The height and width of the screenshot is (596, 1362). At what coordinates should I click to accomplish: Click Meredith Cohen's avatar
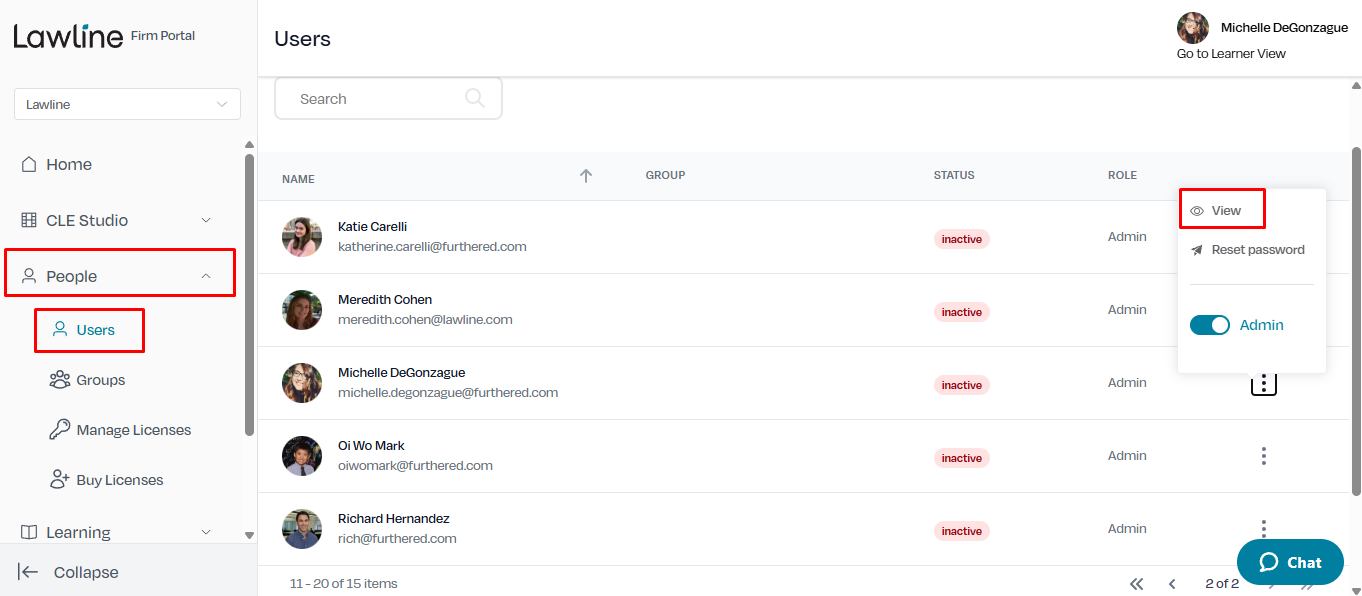click(302, 310)
